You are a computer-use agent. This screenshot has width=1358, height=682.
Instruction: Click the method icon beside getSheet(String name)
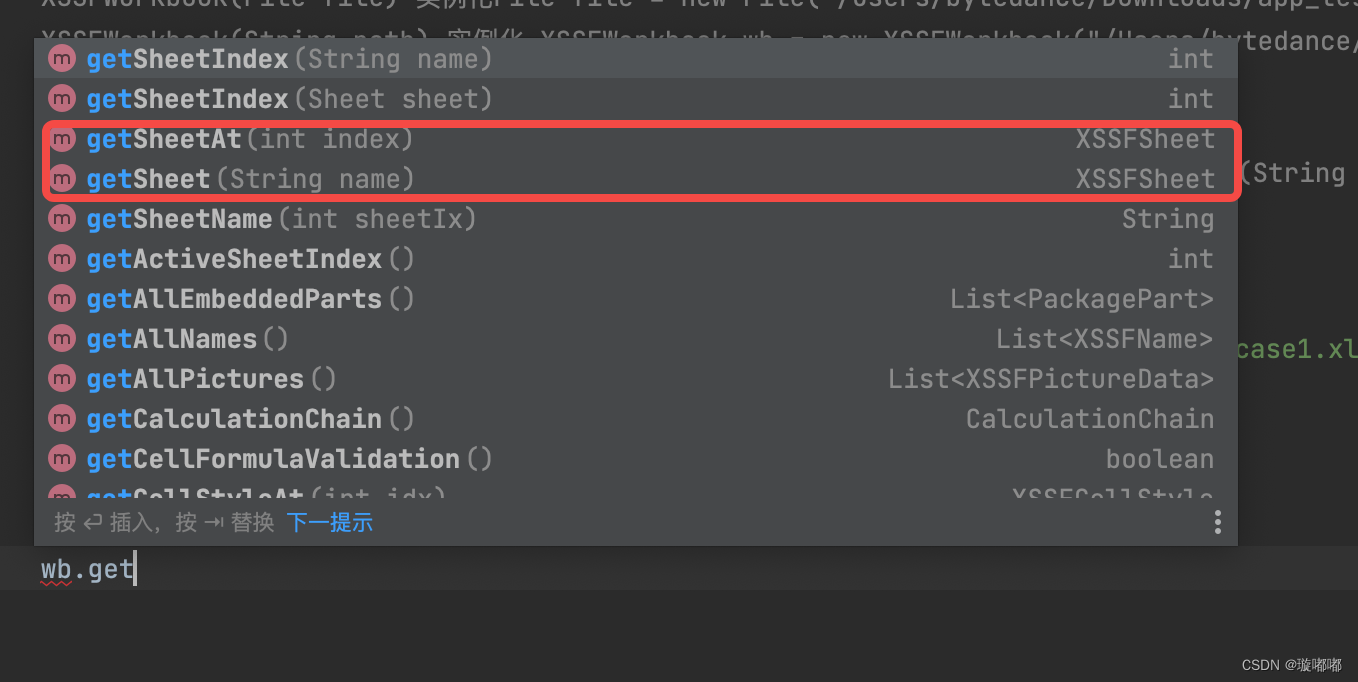(61, 178)
